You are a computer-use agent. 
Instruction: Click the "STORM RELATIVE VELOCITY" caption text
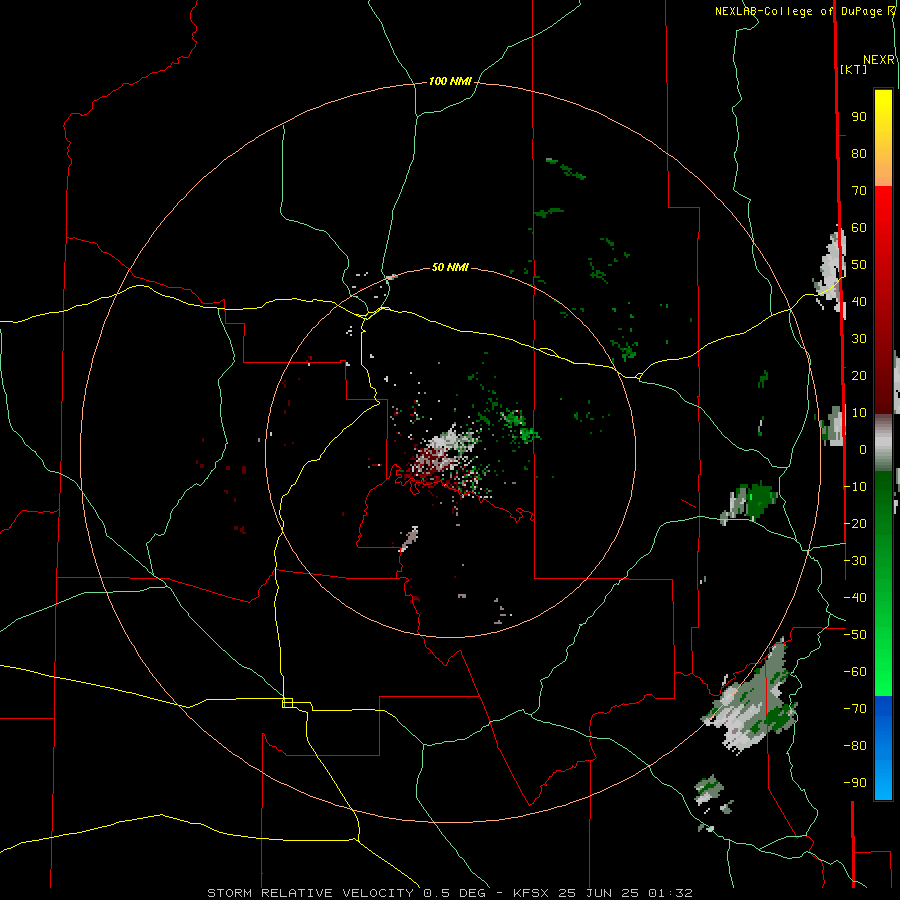click(x=310, y=893)
